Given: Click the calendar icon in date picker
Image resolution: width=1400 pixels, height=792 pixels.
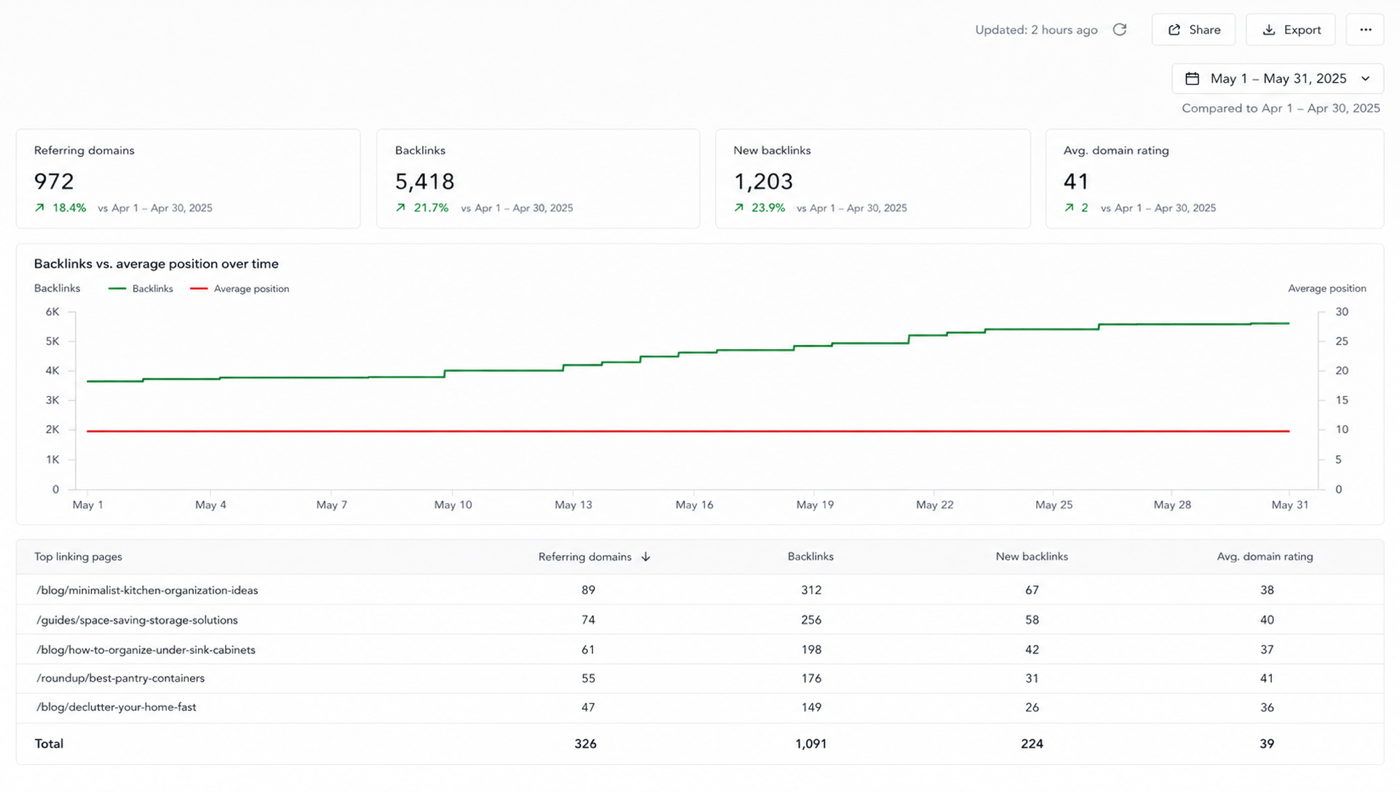Looking at the screenshot, I should pyautogui.click(x=1192, y=78).
